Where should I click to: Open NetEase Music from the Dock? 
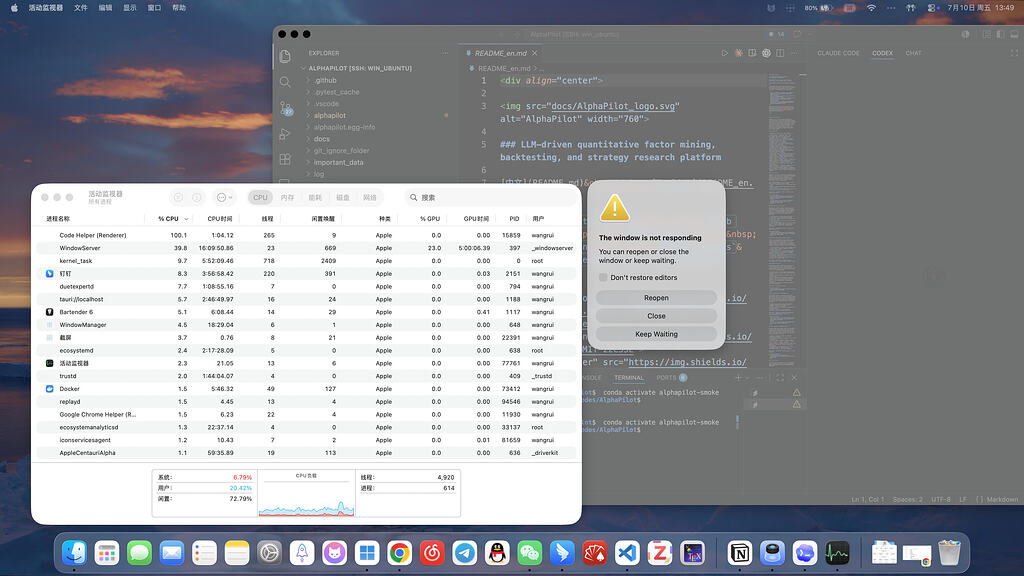[x=432, y=553]
